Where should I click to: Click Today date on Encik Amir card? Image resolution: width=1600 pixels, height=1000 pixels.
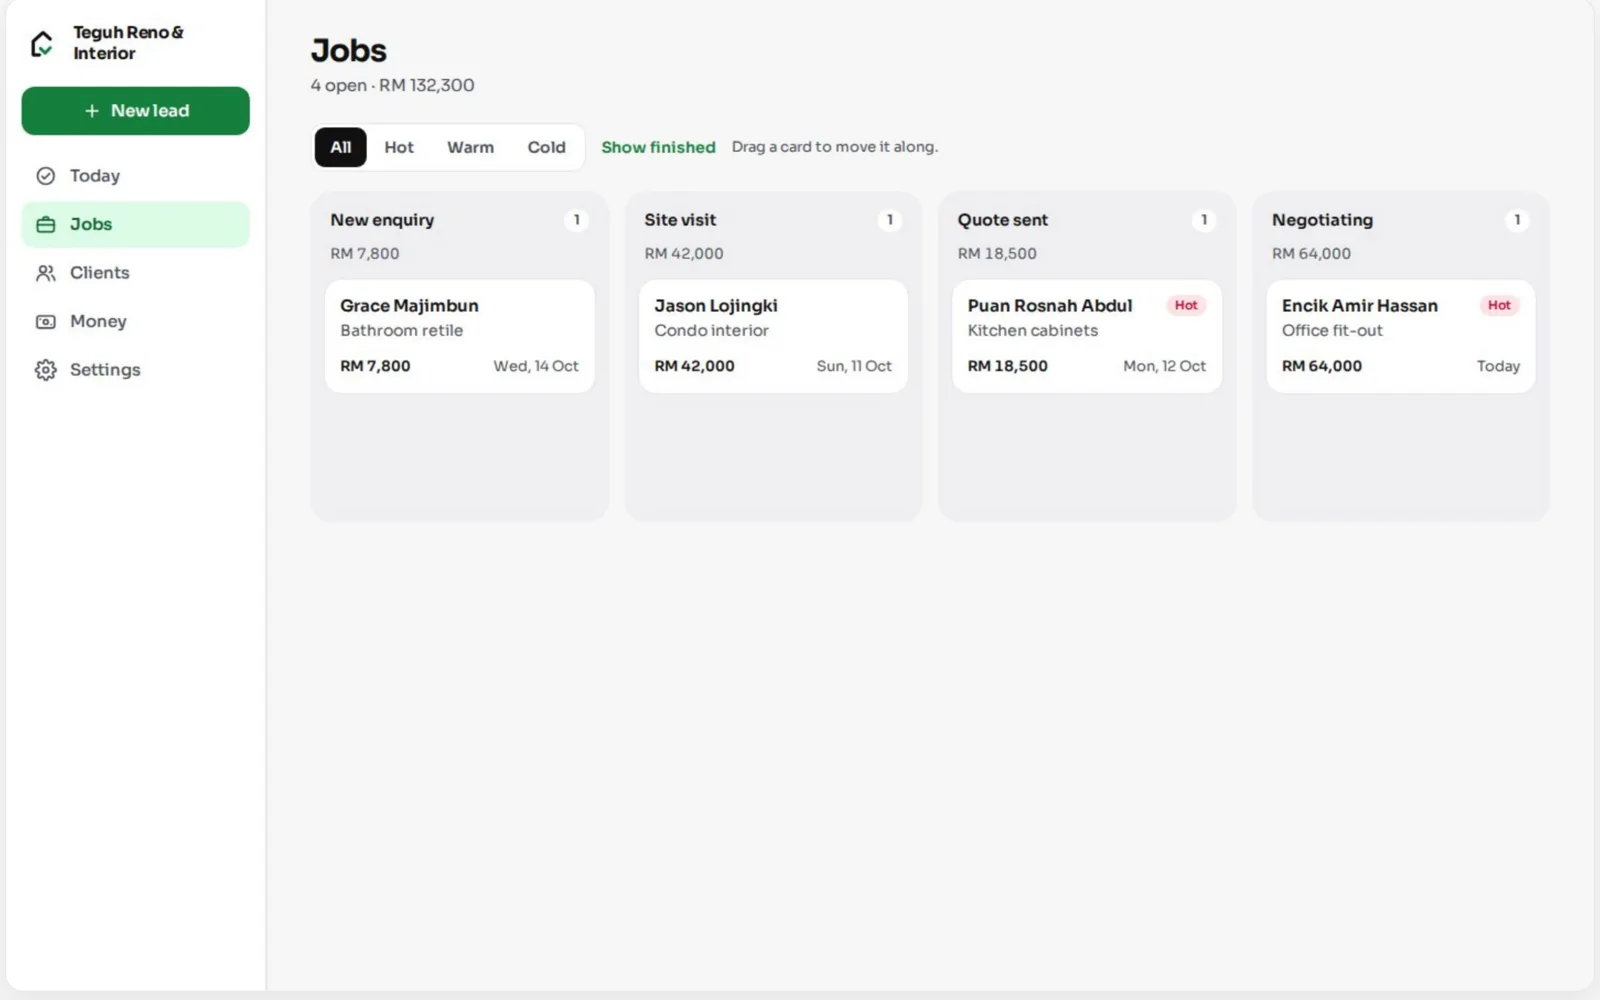(x=1498, y=366)
